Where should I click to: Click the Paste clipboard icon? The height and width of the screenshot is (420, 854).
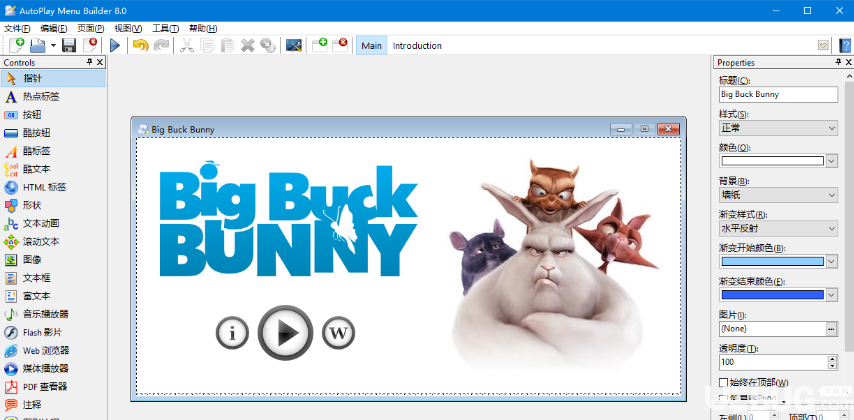[227, 45]
